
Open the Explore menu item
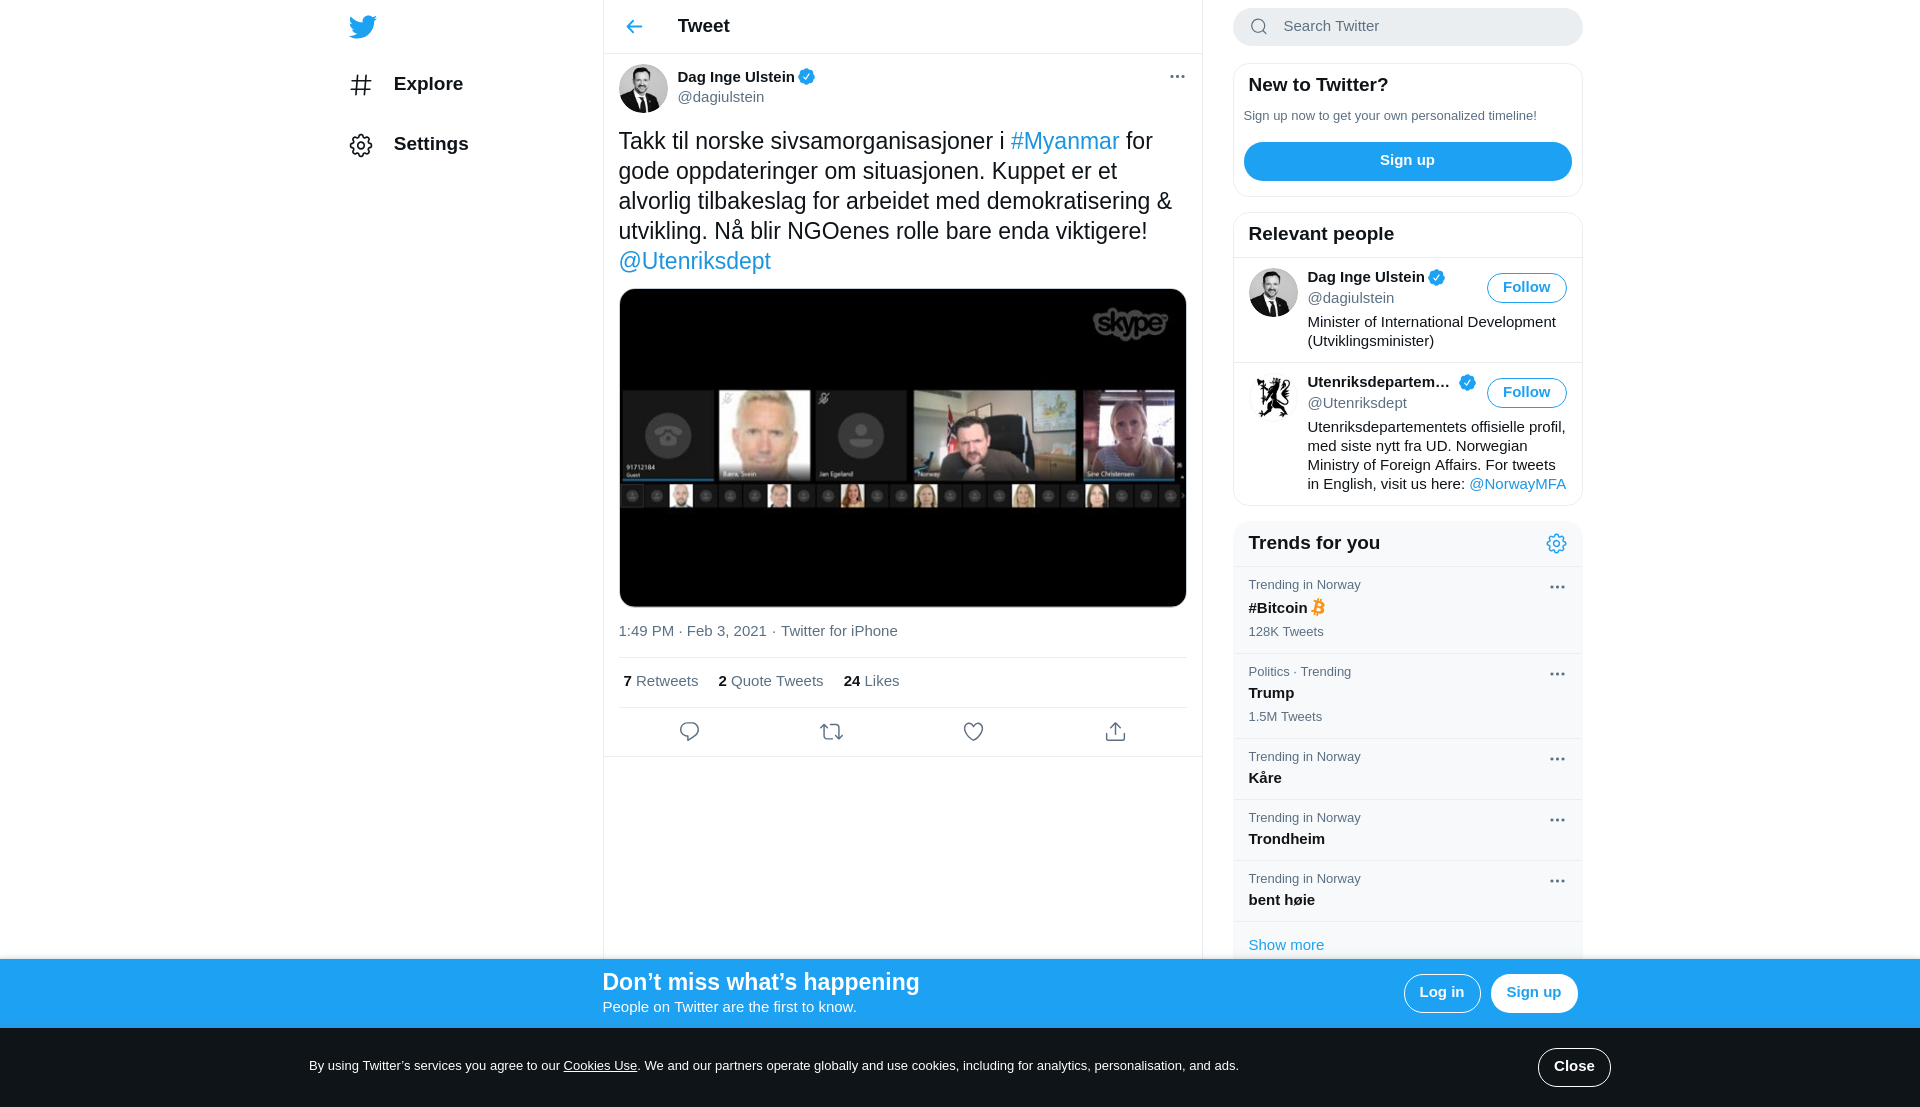click(427, 84)
